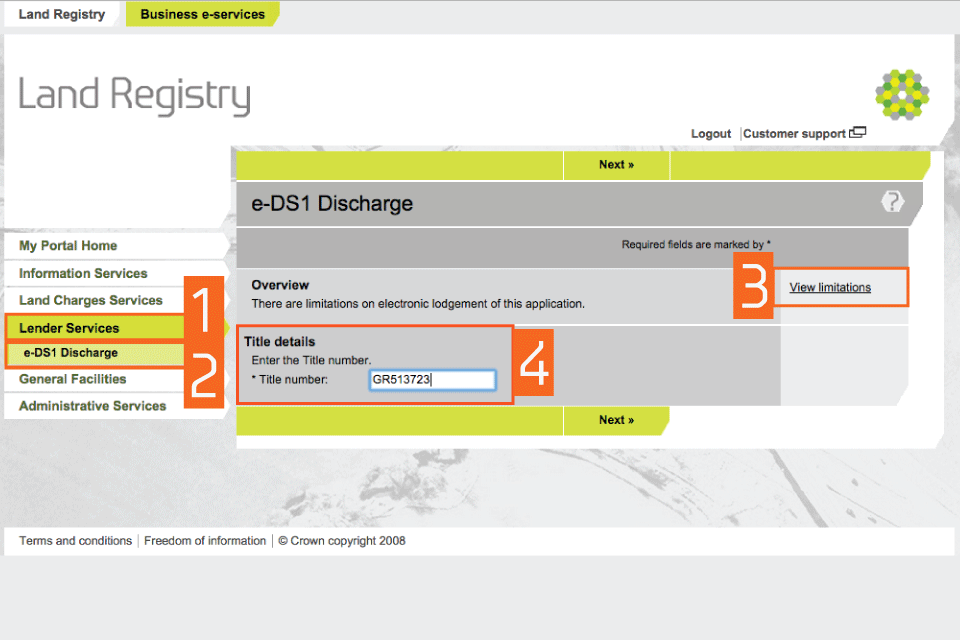Switch to the Land Registry tab
The height and width of the screenshot is (640, 960).
[x=61, y=15]
